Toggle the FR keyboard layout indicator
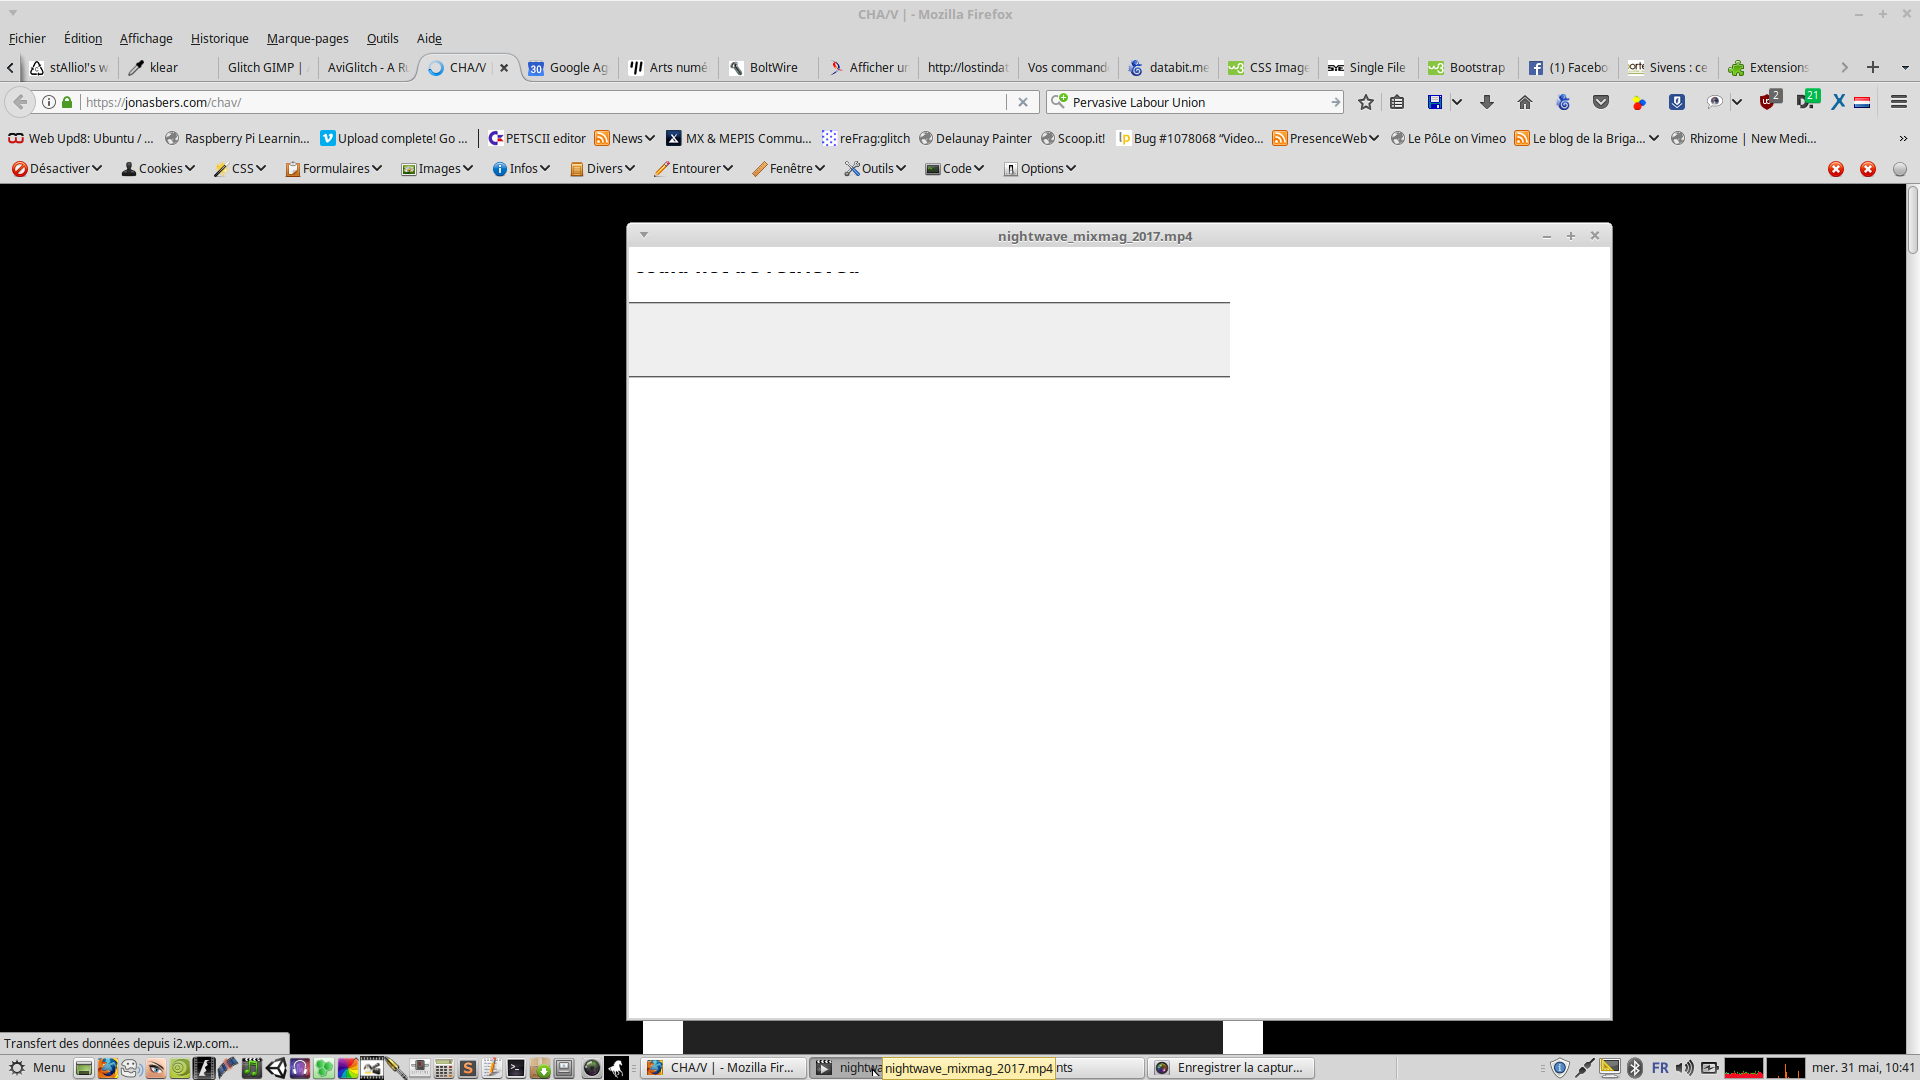1920x1080 pixels. [x=1660, y=1068]
